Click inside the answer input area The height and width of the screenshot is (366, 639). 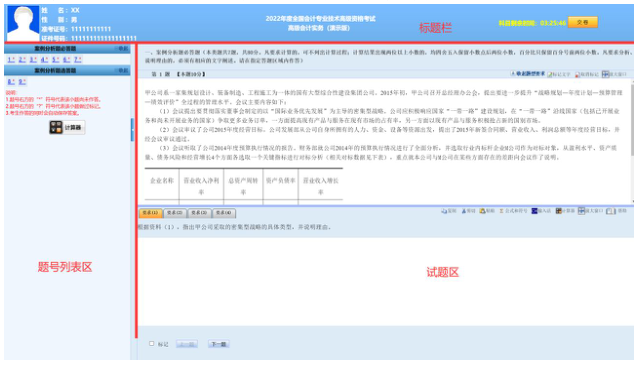[385, 281]
